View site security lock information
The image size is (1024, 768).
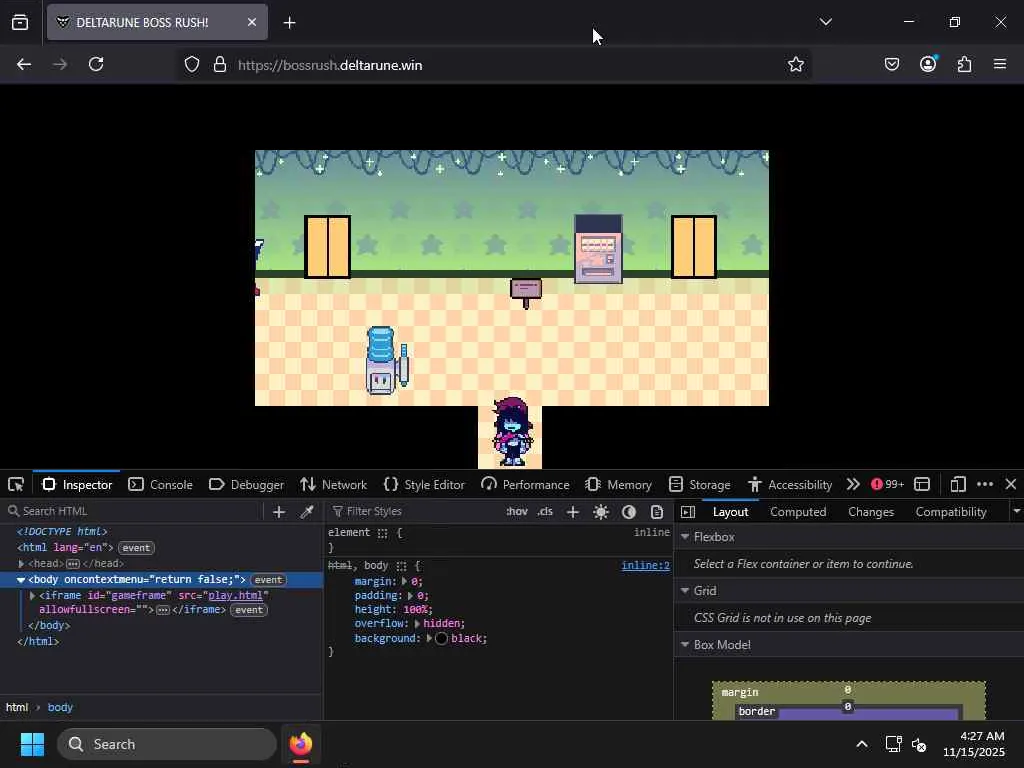pyautogui.click(x=220, y=64)
